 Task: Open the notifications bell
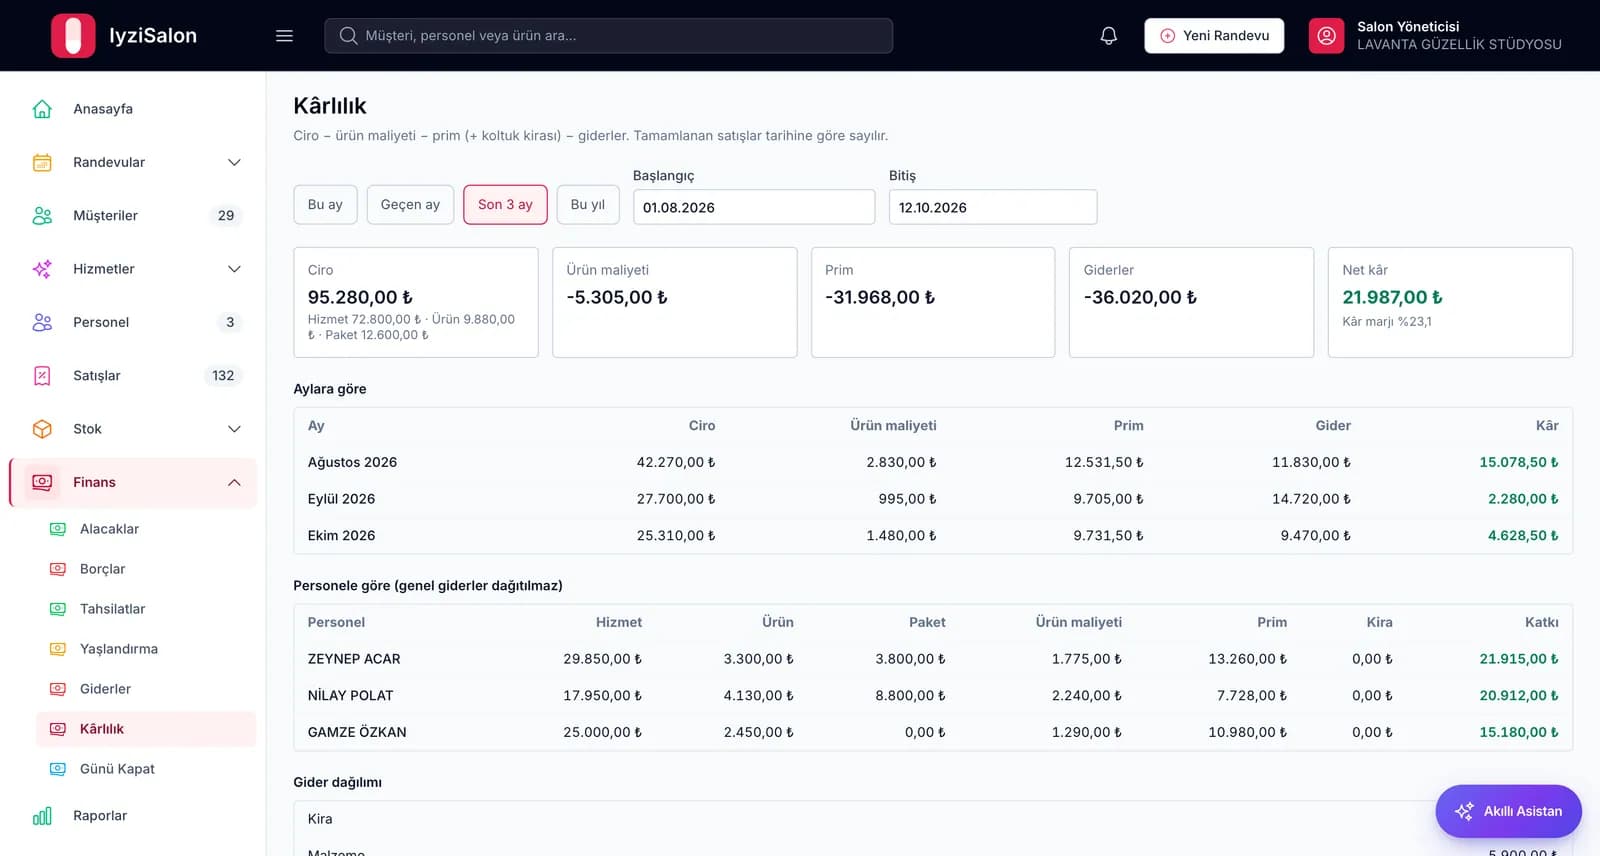(1108, 36)
